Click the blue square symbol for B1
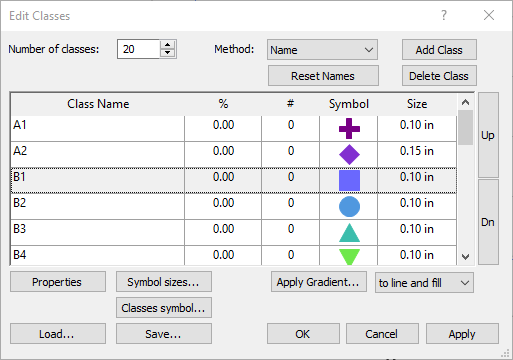This screenshot has height=360, width=513. (x=349, y=181)
